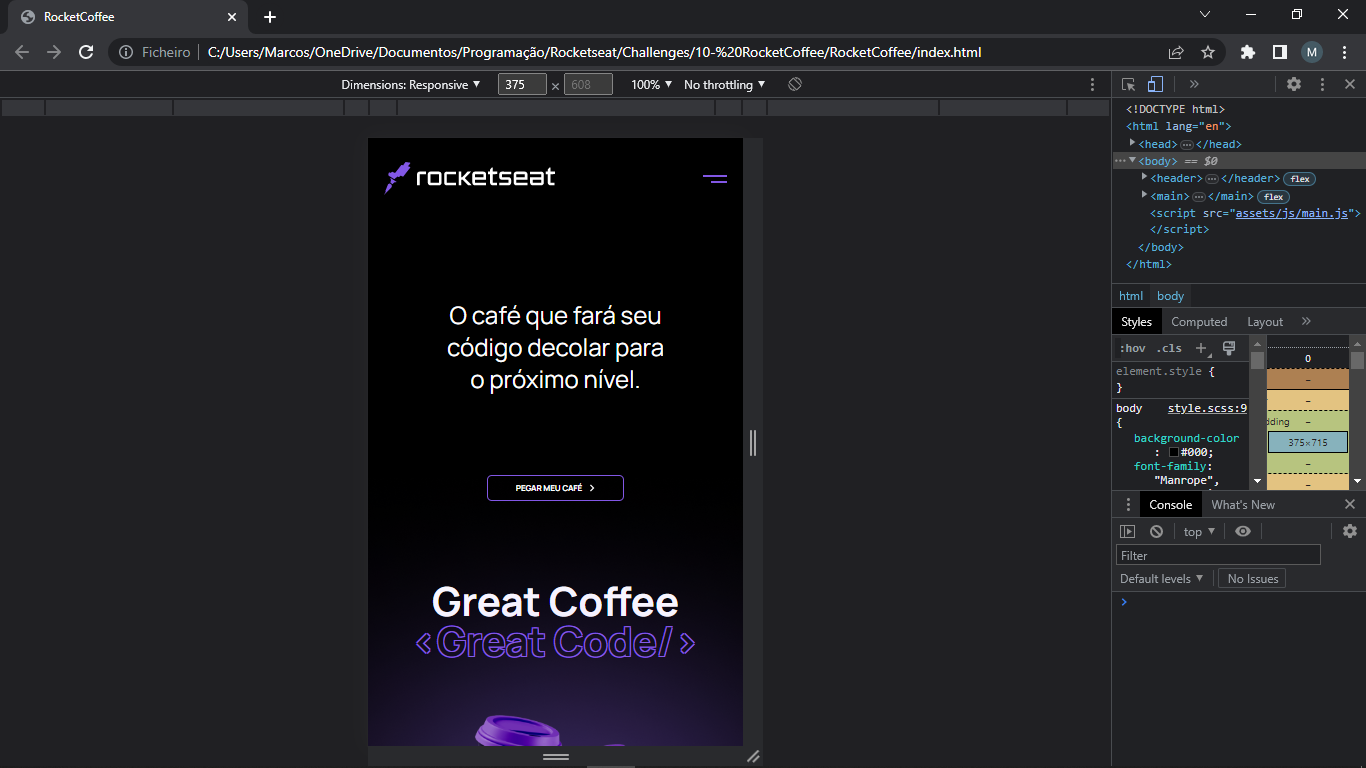Click the rotate viewport icon
The height and width of the screenshot is (768, 1366).
(x=793, y=84)
